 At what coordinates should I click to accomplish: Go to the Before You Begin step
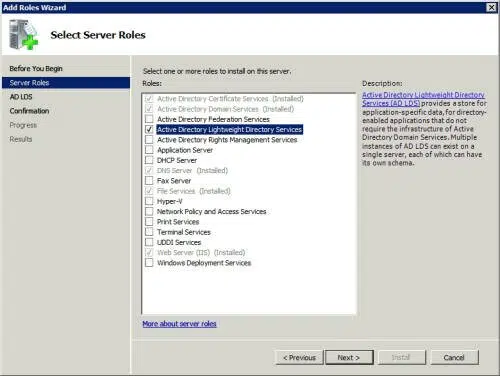point(36,69)
